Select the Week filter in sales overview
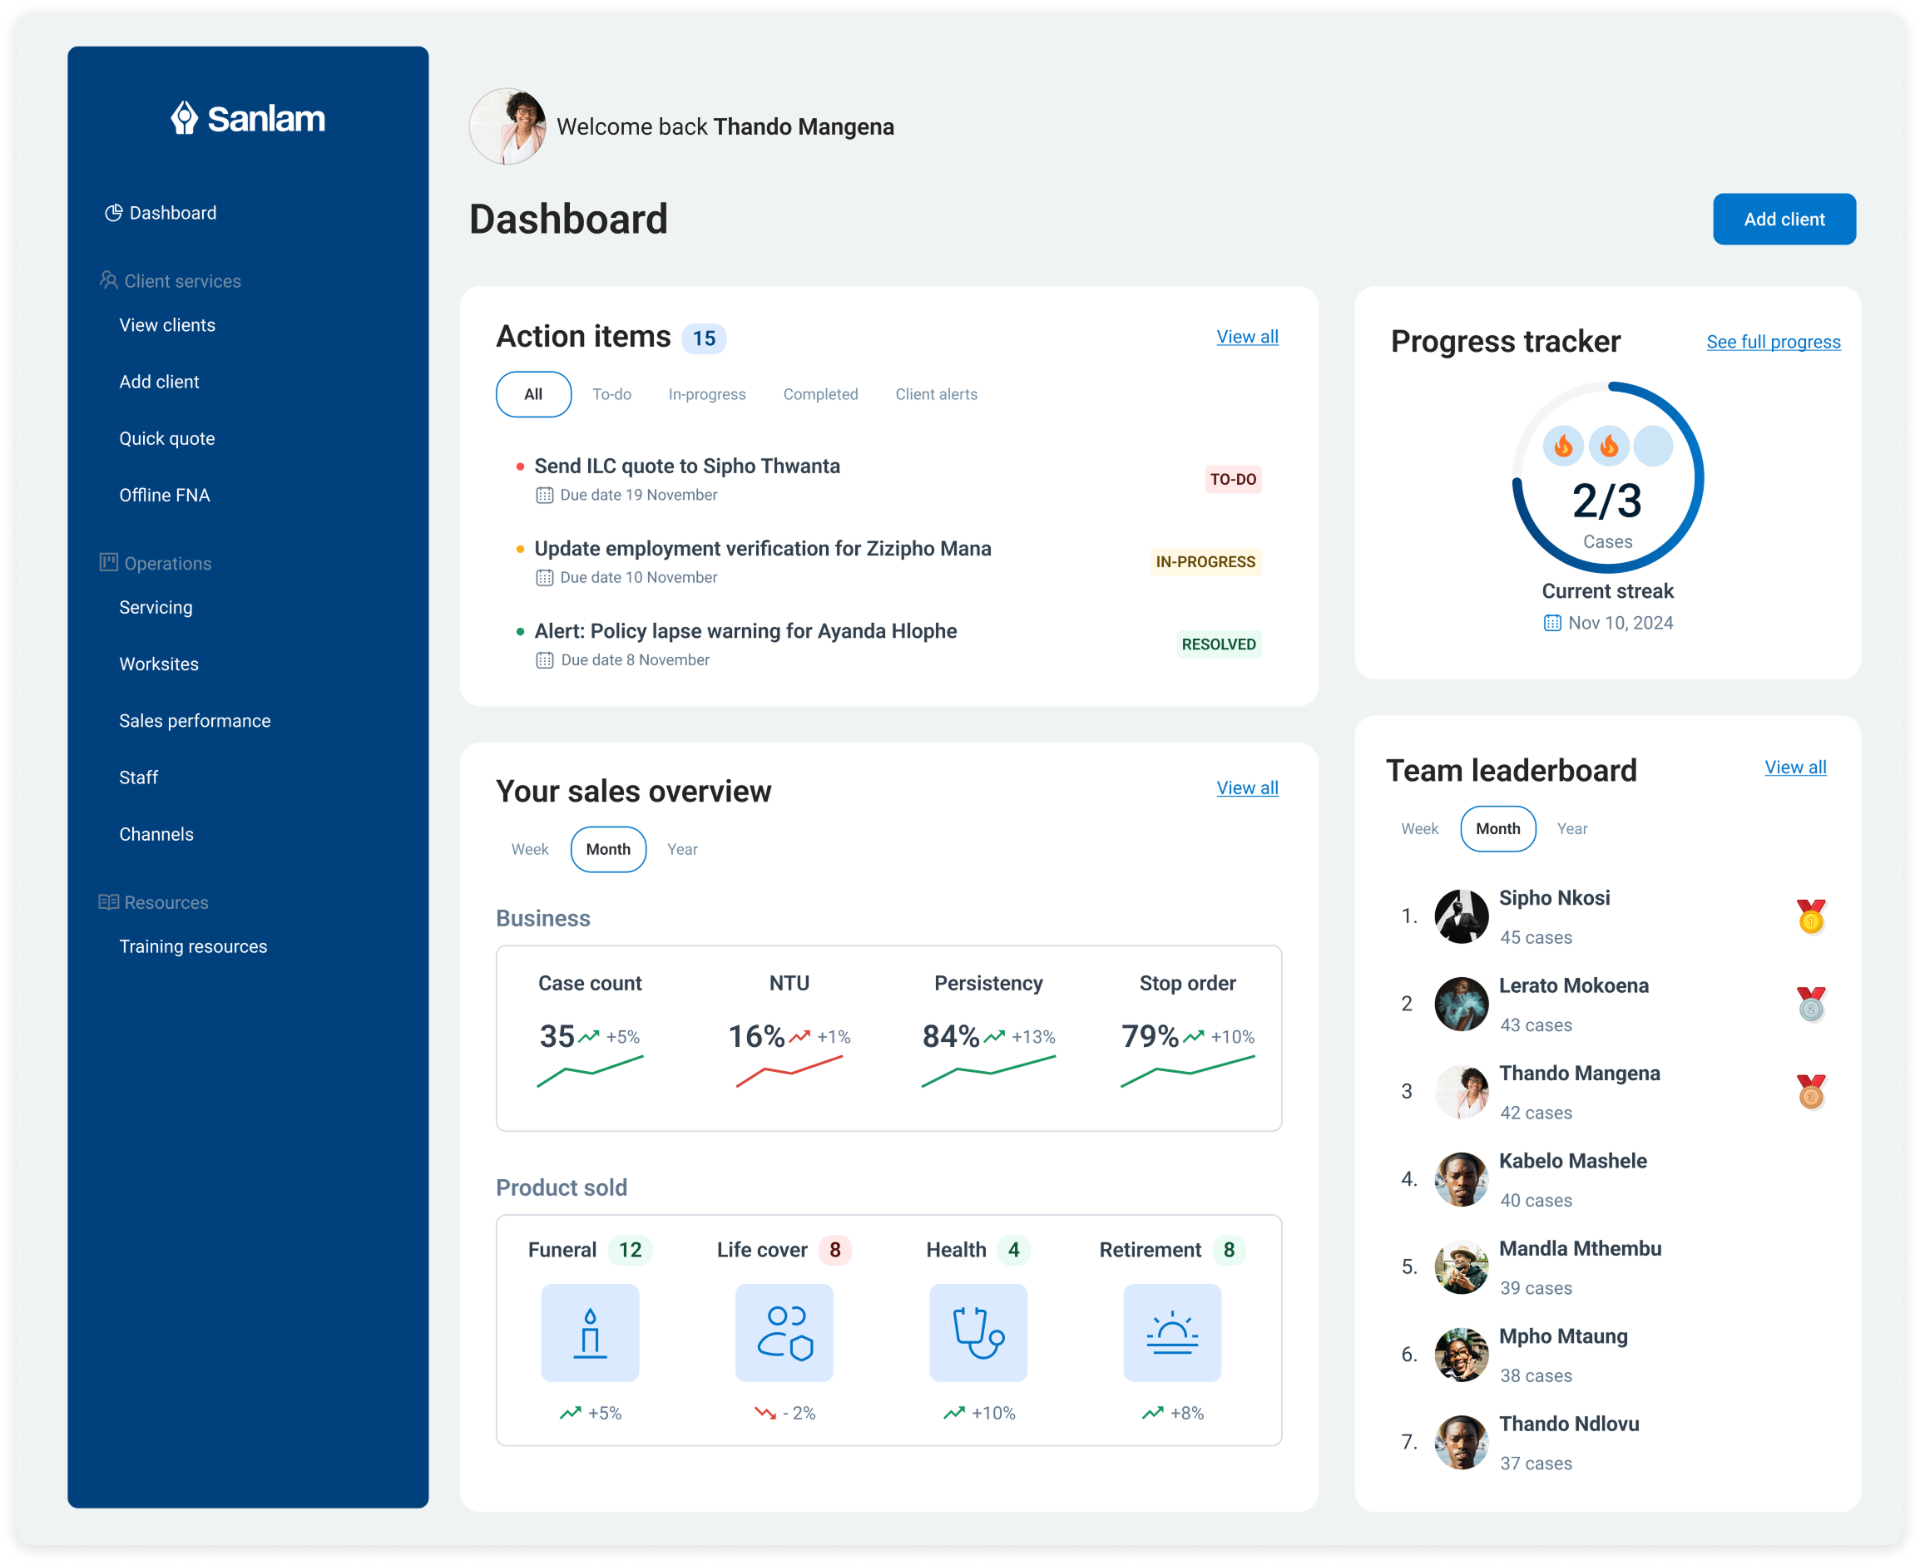The image size is (1920, 1565). (x=529, y=849)
